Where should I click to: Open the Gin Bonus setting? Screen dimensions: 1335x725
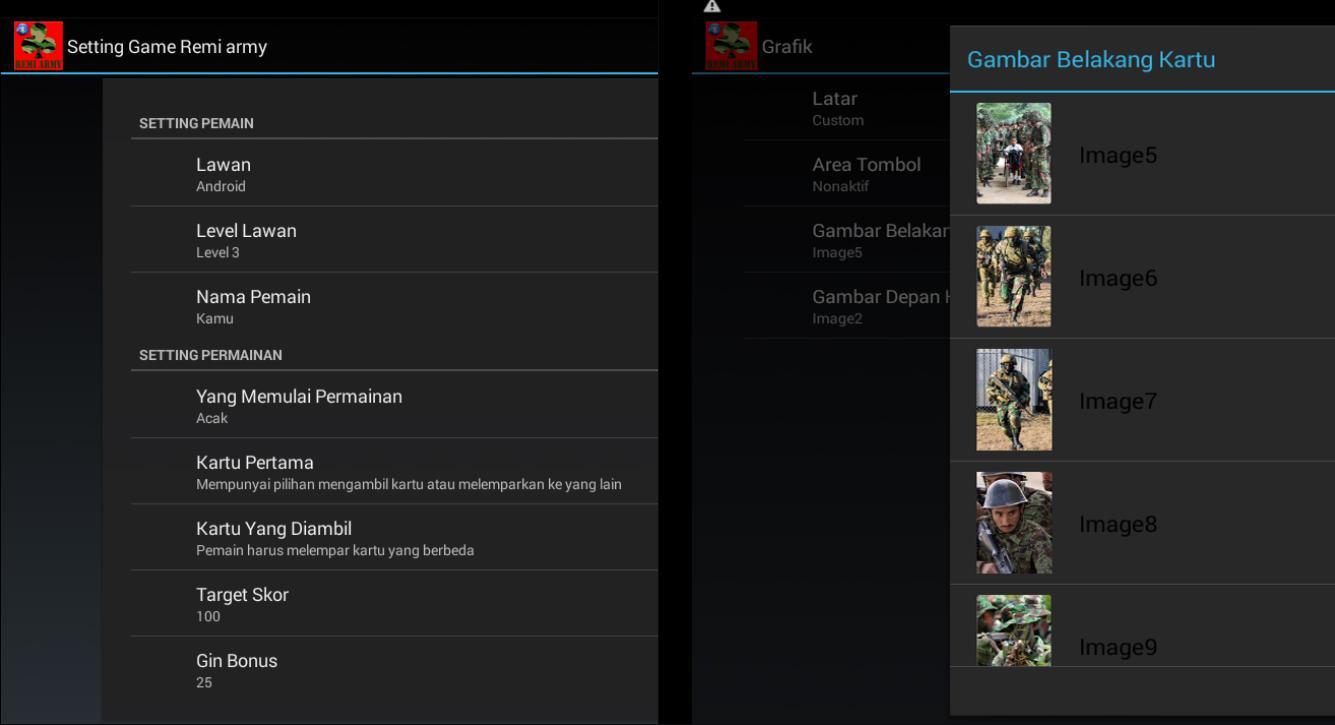pyautogui.click(x=394, y=670)
